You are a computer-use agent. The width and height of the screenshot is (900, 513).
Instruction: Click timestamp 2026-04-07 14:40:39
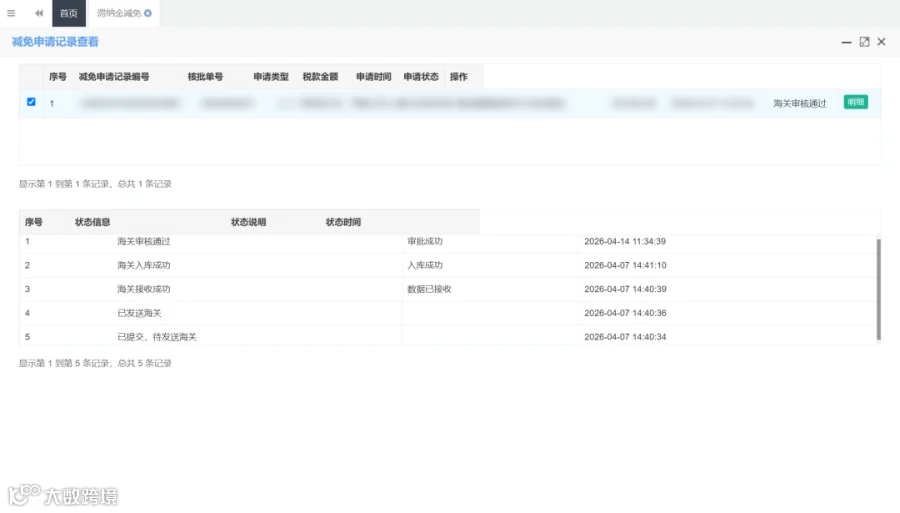click(625, 289)
